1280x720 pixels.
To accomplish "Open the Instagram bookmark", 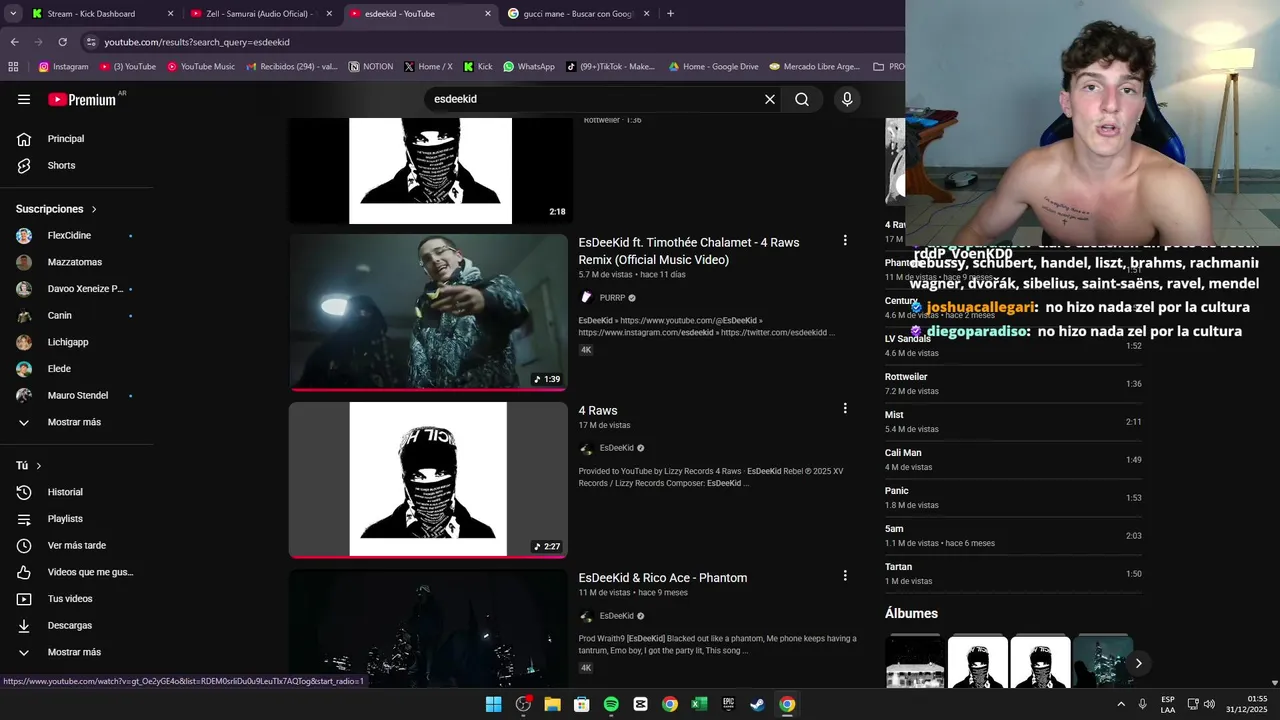I will pos(64,67).
